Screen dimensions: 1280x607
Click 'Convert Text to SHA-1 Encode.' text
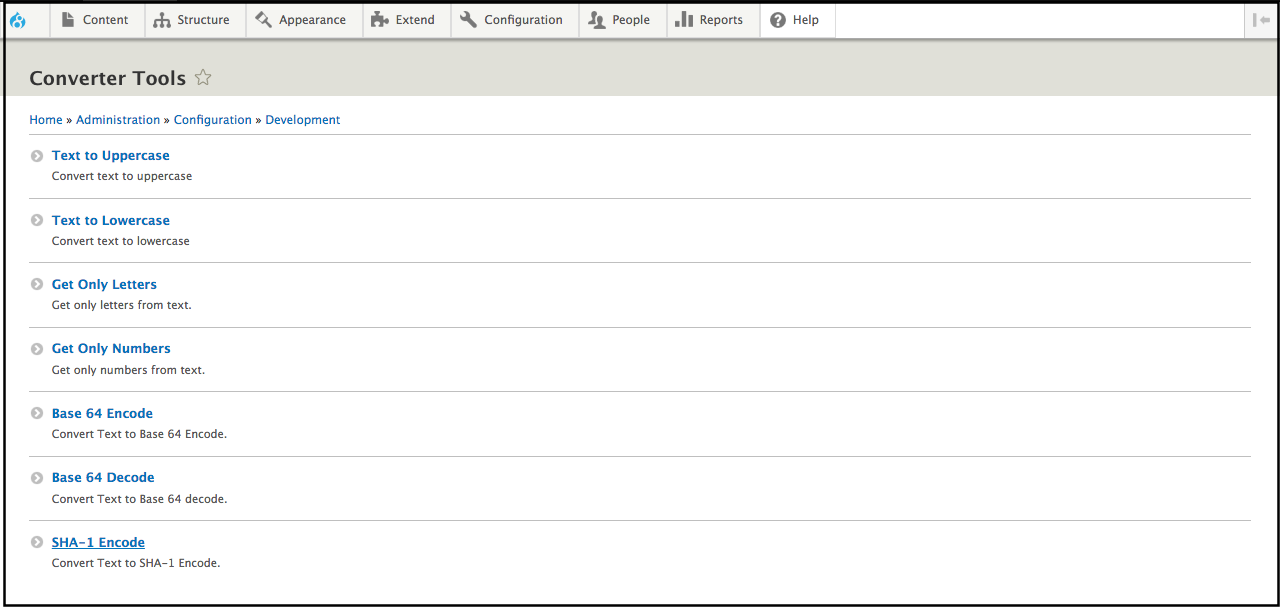(136, 563)
